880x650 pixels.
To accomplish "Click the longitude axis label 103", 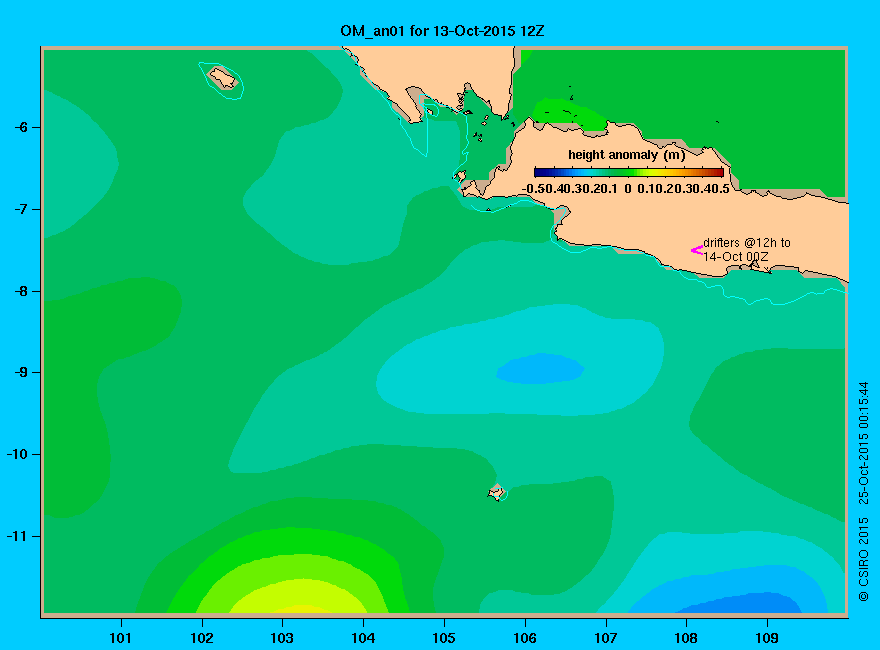I will (282, 638).
